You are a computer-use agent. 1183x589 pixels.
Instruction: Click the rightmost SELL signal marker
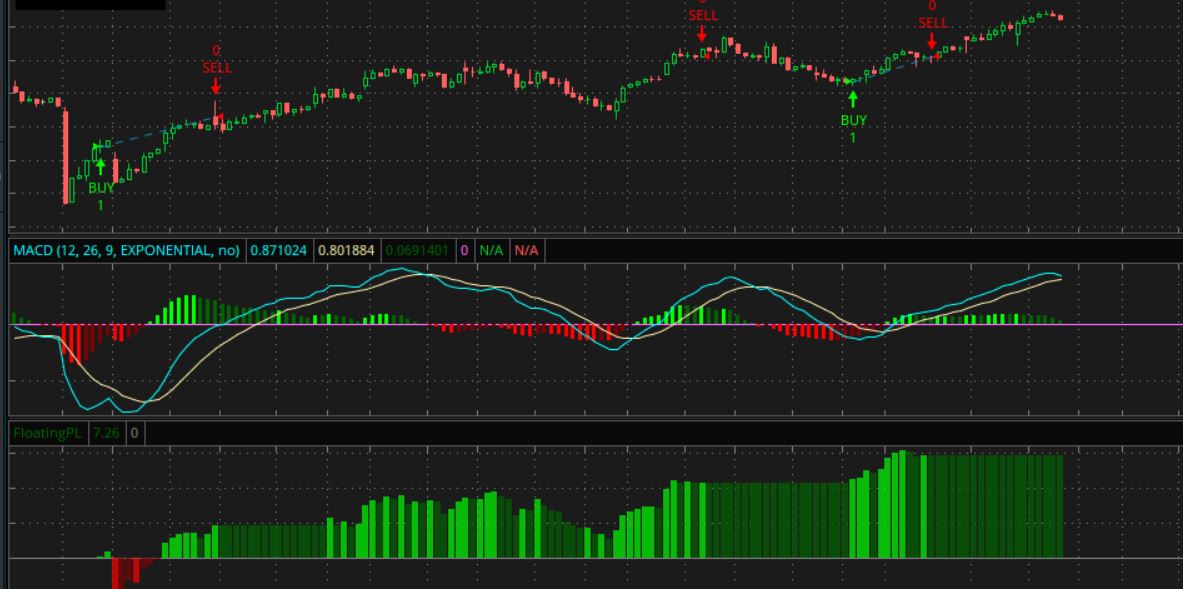tap(933, 25)
